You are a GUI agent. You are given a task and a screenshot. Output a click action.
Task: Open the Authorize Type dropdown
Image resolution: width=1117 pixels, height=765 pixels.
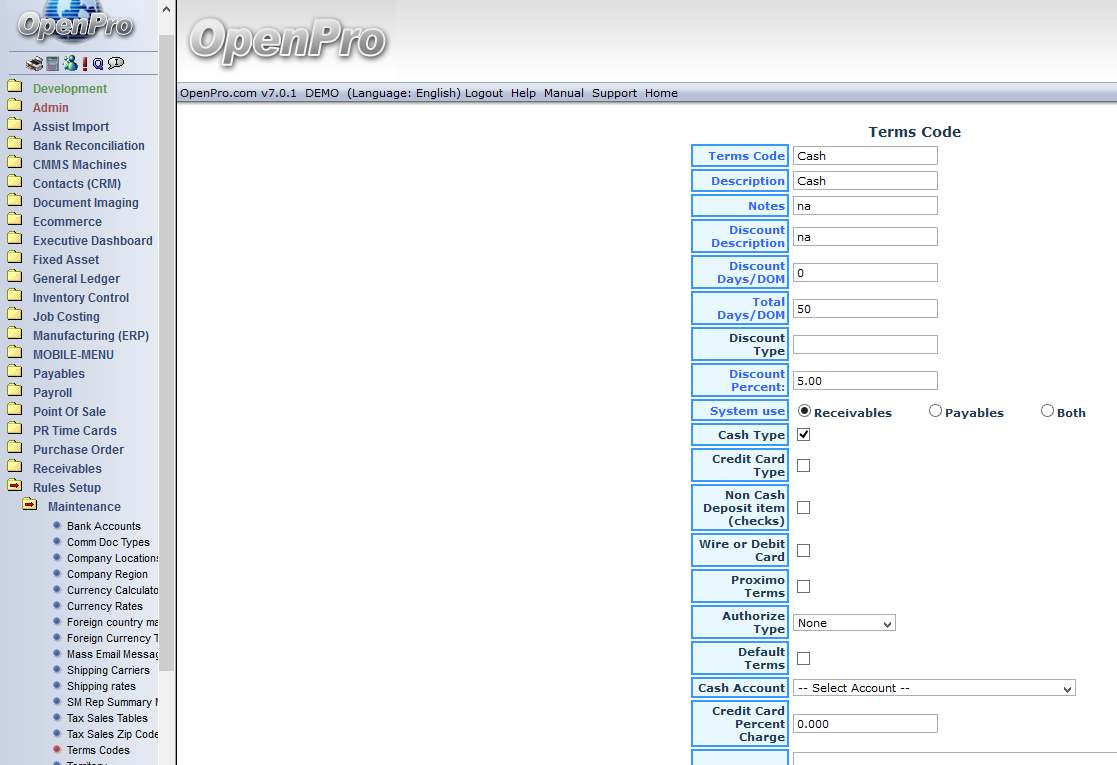844,623
